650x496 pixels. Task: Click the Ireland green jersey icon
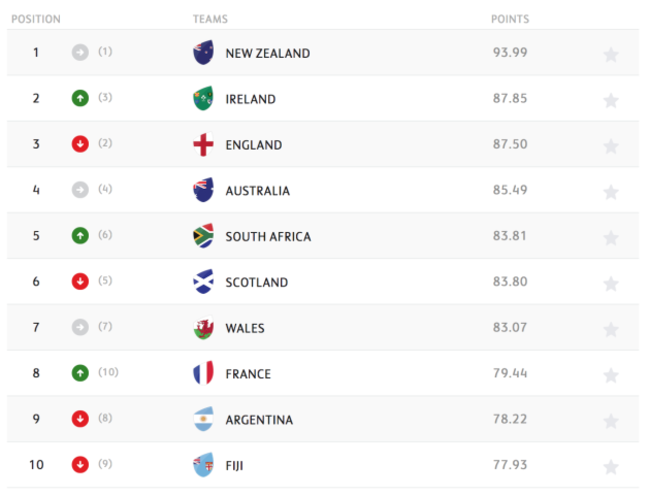pos(203,99)
